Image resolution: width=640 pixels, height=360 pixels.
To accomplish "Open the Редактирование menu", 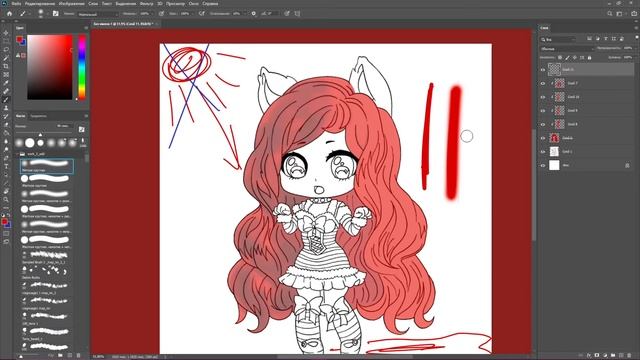I will tap(40, 4).
